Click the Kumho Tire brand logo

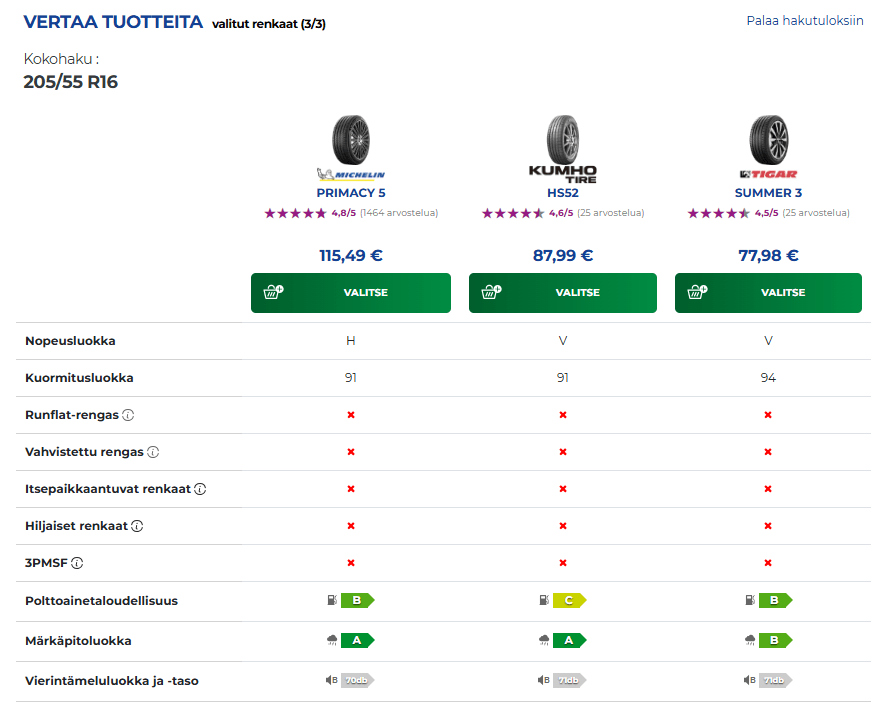coord(563,174)
